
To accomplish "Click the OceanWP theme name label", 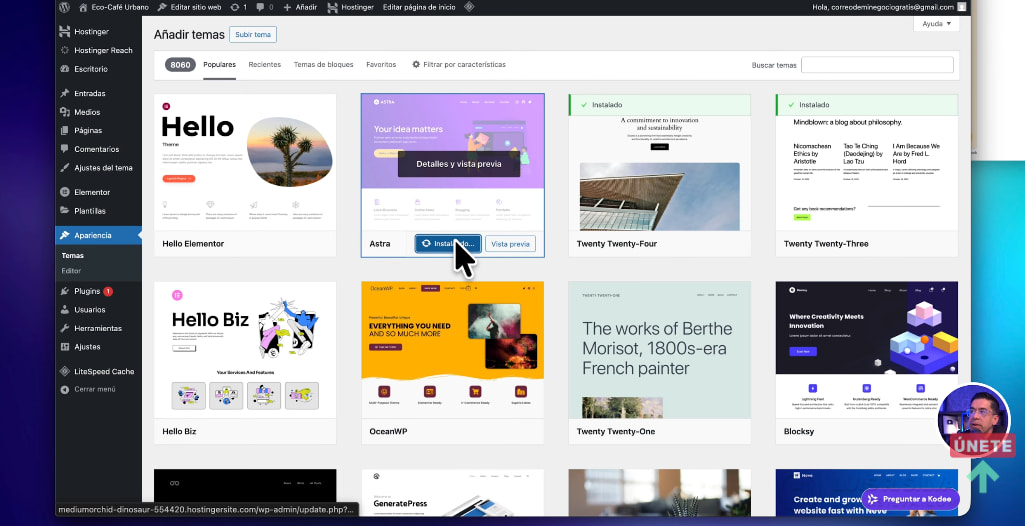I will (x=388, y=431).
